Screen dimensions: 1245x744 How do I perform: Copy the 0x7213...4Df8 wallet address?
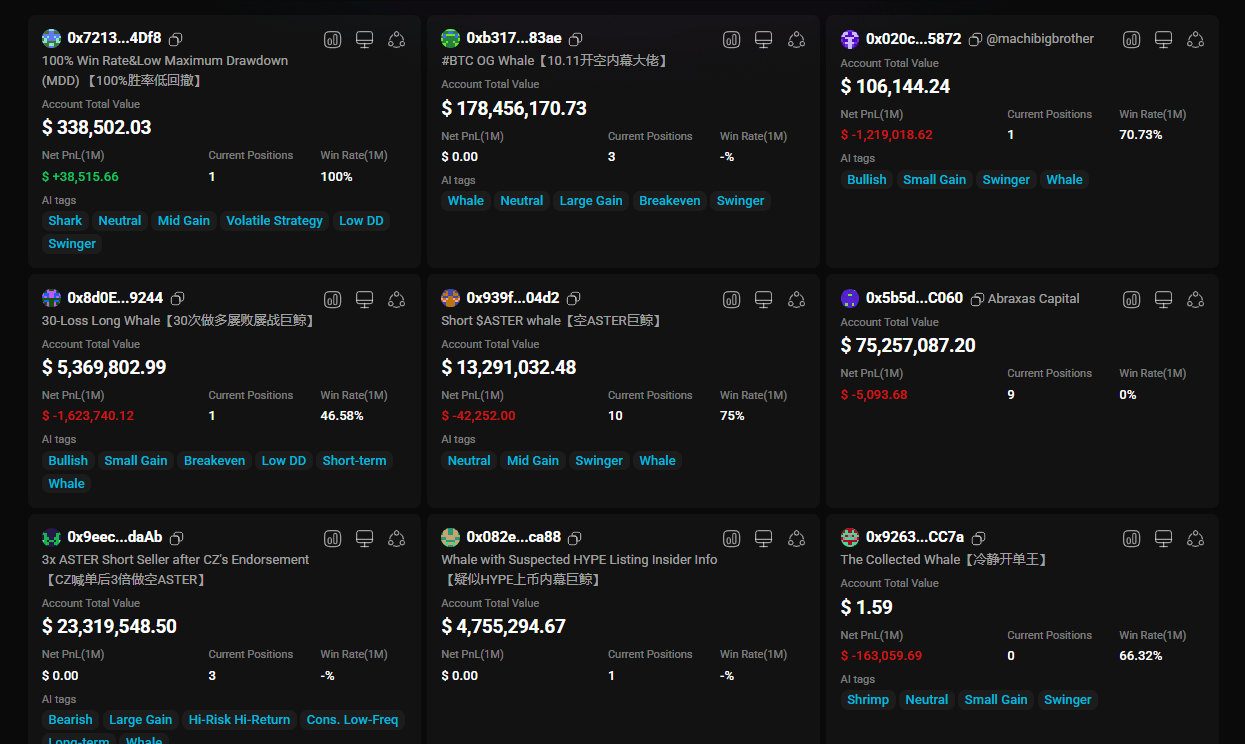[176, 39]
